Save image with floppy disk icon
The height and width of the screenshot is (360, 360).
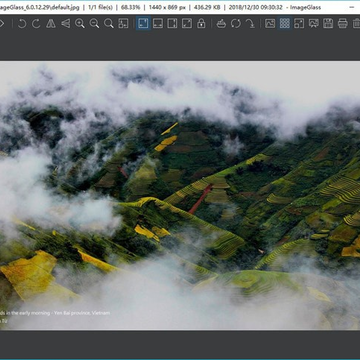tap(328, 24)
